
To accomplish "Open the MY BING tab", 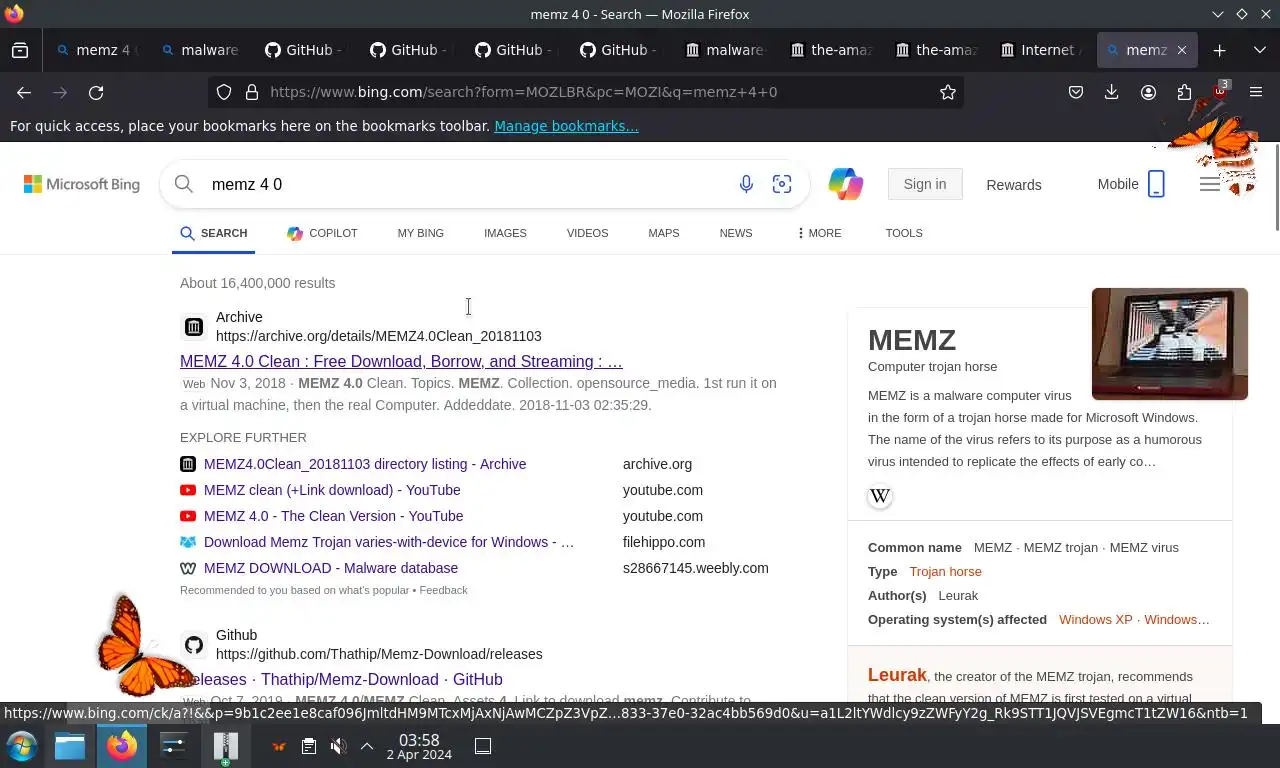I will click(x=420, y=233).
